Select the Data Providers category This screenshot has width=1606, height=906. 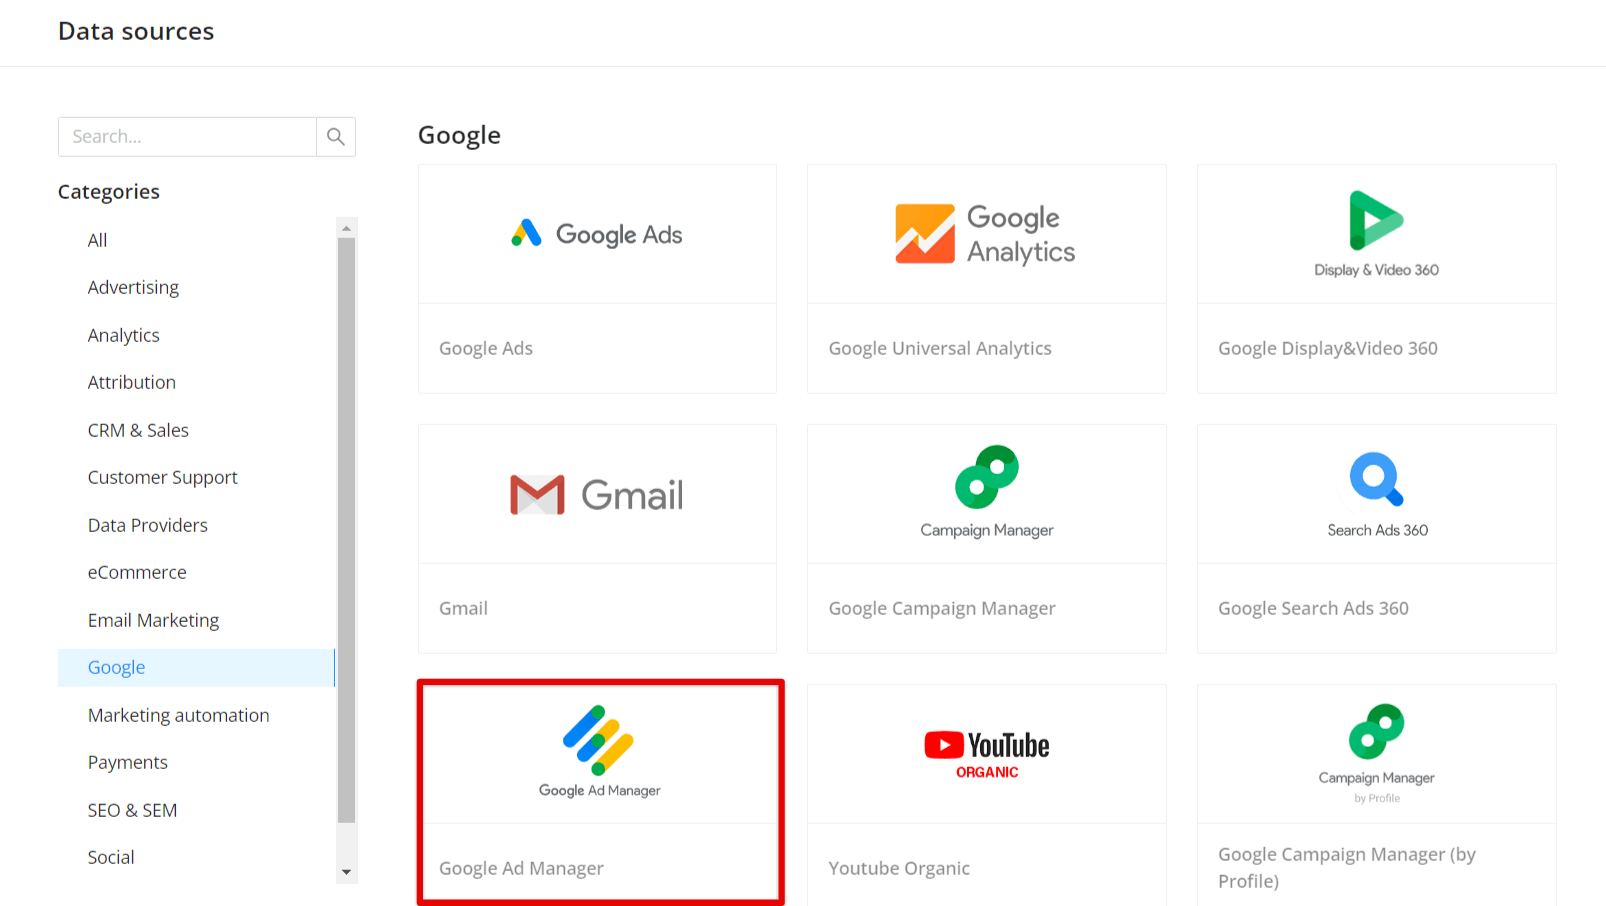[147, 525]
